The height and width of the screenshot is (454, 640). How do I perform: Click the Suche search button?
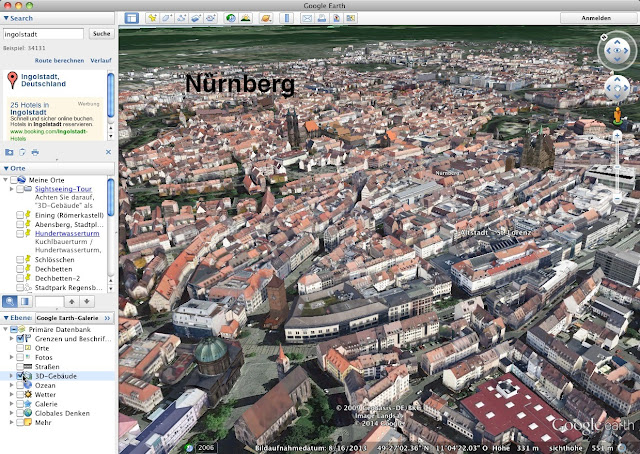click(x=101, y=34)
